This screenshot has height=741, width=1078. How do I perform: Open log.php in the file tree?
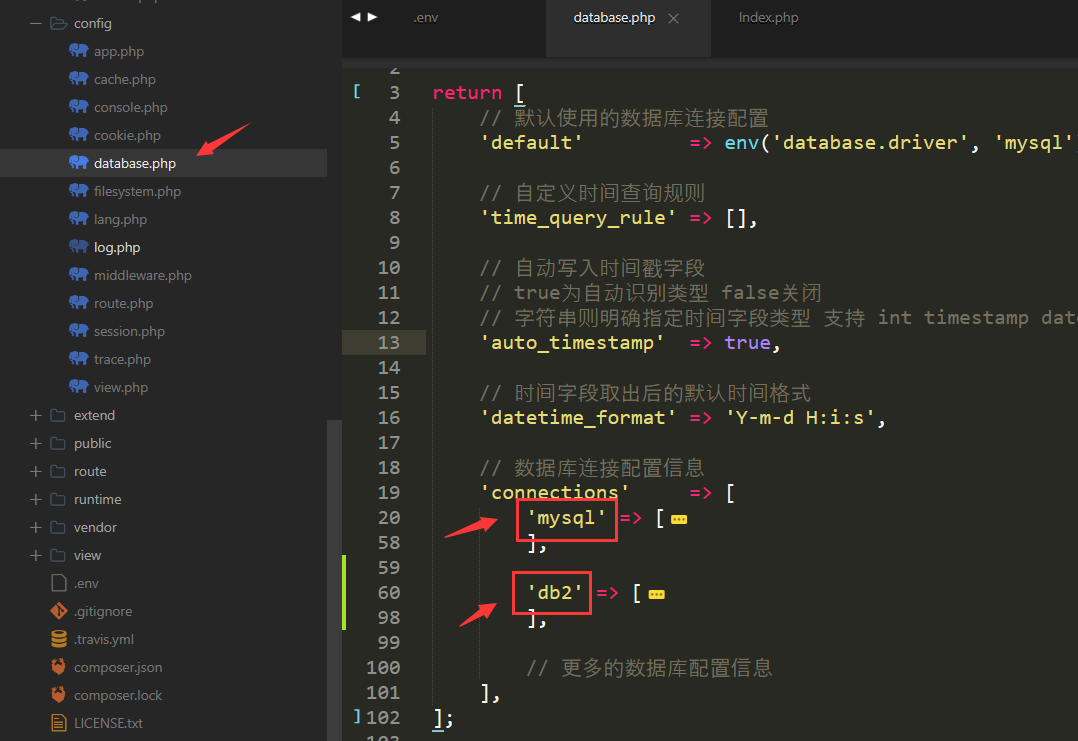(x=117, y=247)
